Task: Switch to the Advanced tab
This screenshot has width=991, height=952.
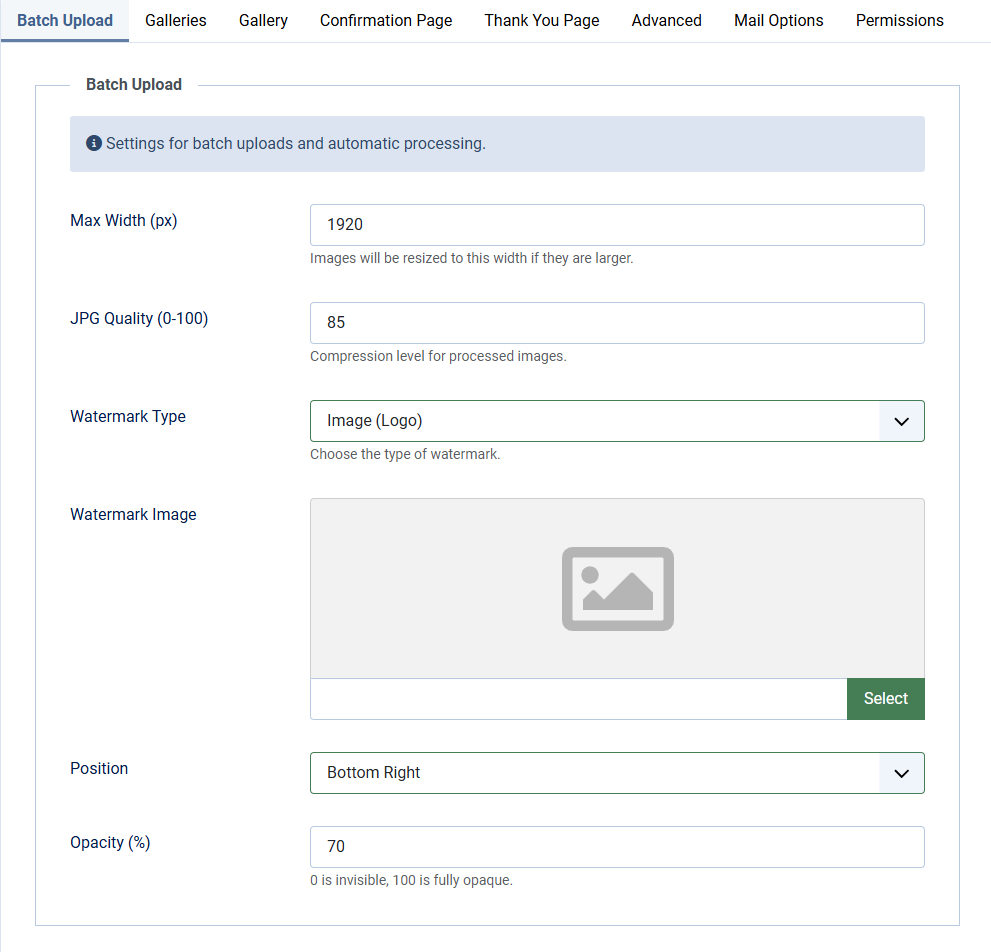Action: pos(666,20)
